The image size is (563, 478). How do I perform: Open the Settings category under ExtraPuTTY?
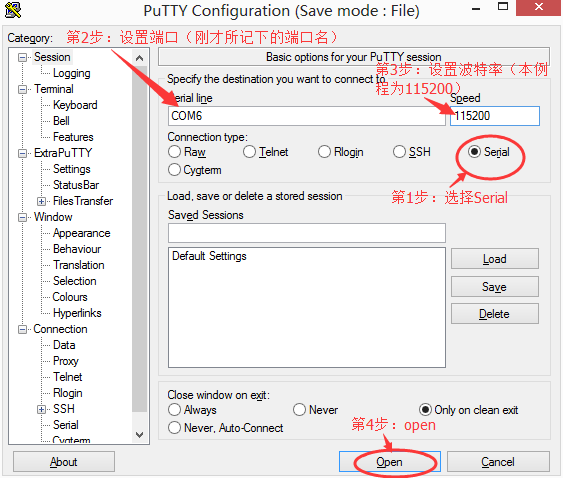tap(71, 169)
